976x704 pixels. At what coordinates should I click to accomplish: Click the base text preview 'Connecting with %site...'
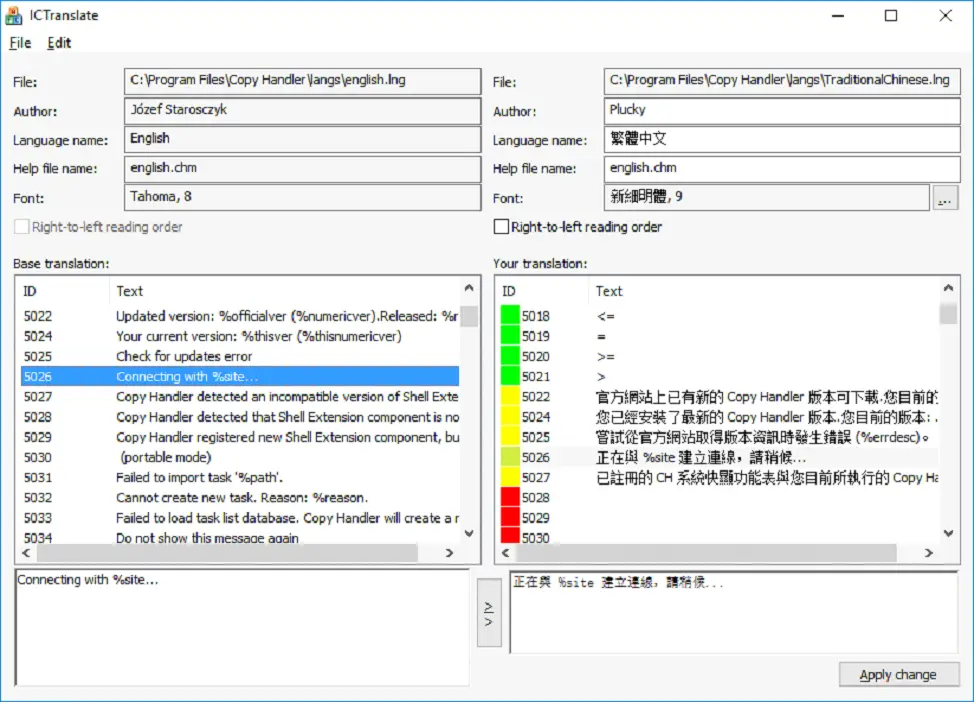pyautogui.click(x=242, y=627)
